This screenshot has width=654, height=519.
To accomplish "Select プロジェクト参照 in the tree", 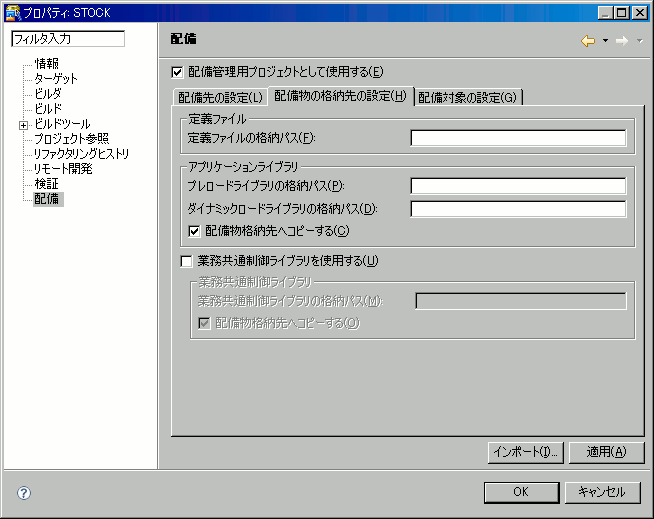I will pyautogui.click(x=72, y=139).
